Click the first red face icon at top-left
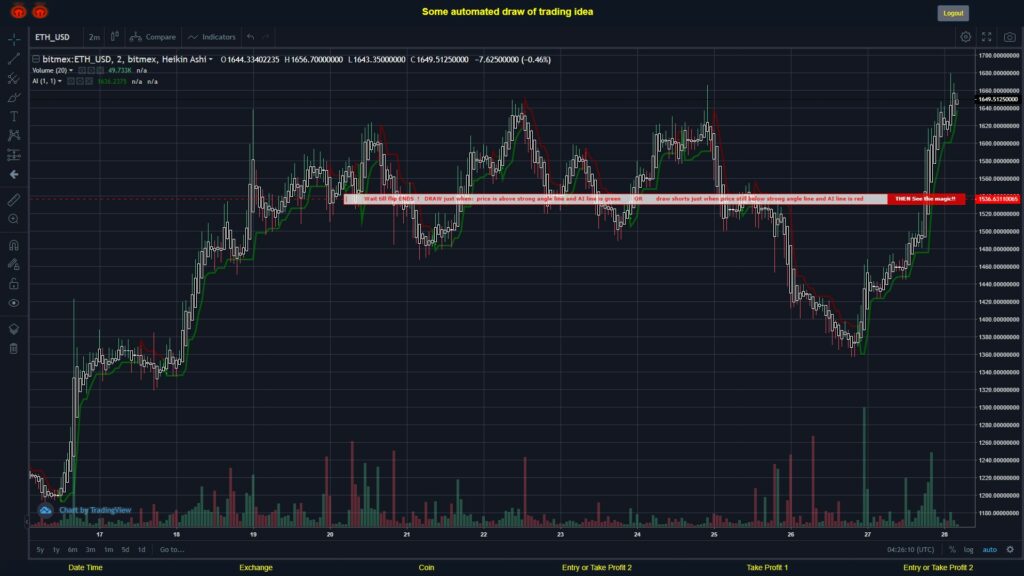The height and width of the screenshot is (576, 1024). tap(18, 11)
